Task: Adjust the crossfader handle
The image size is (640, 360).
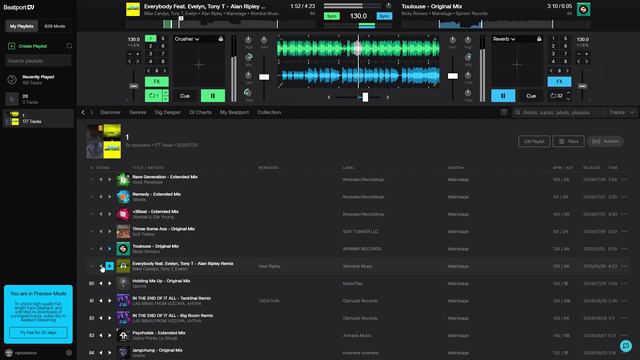Action: click(x=365, y=97)
